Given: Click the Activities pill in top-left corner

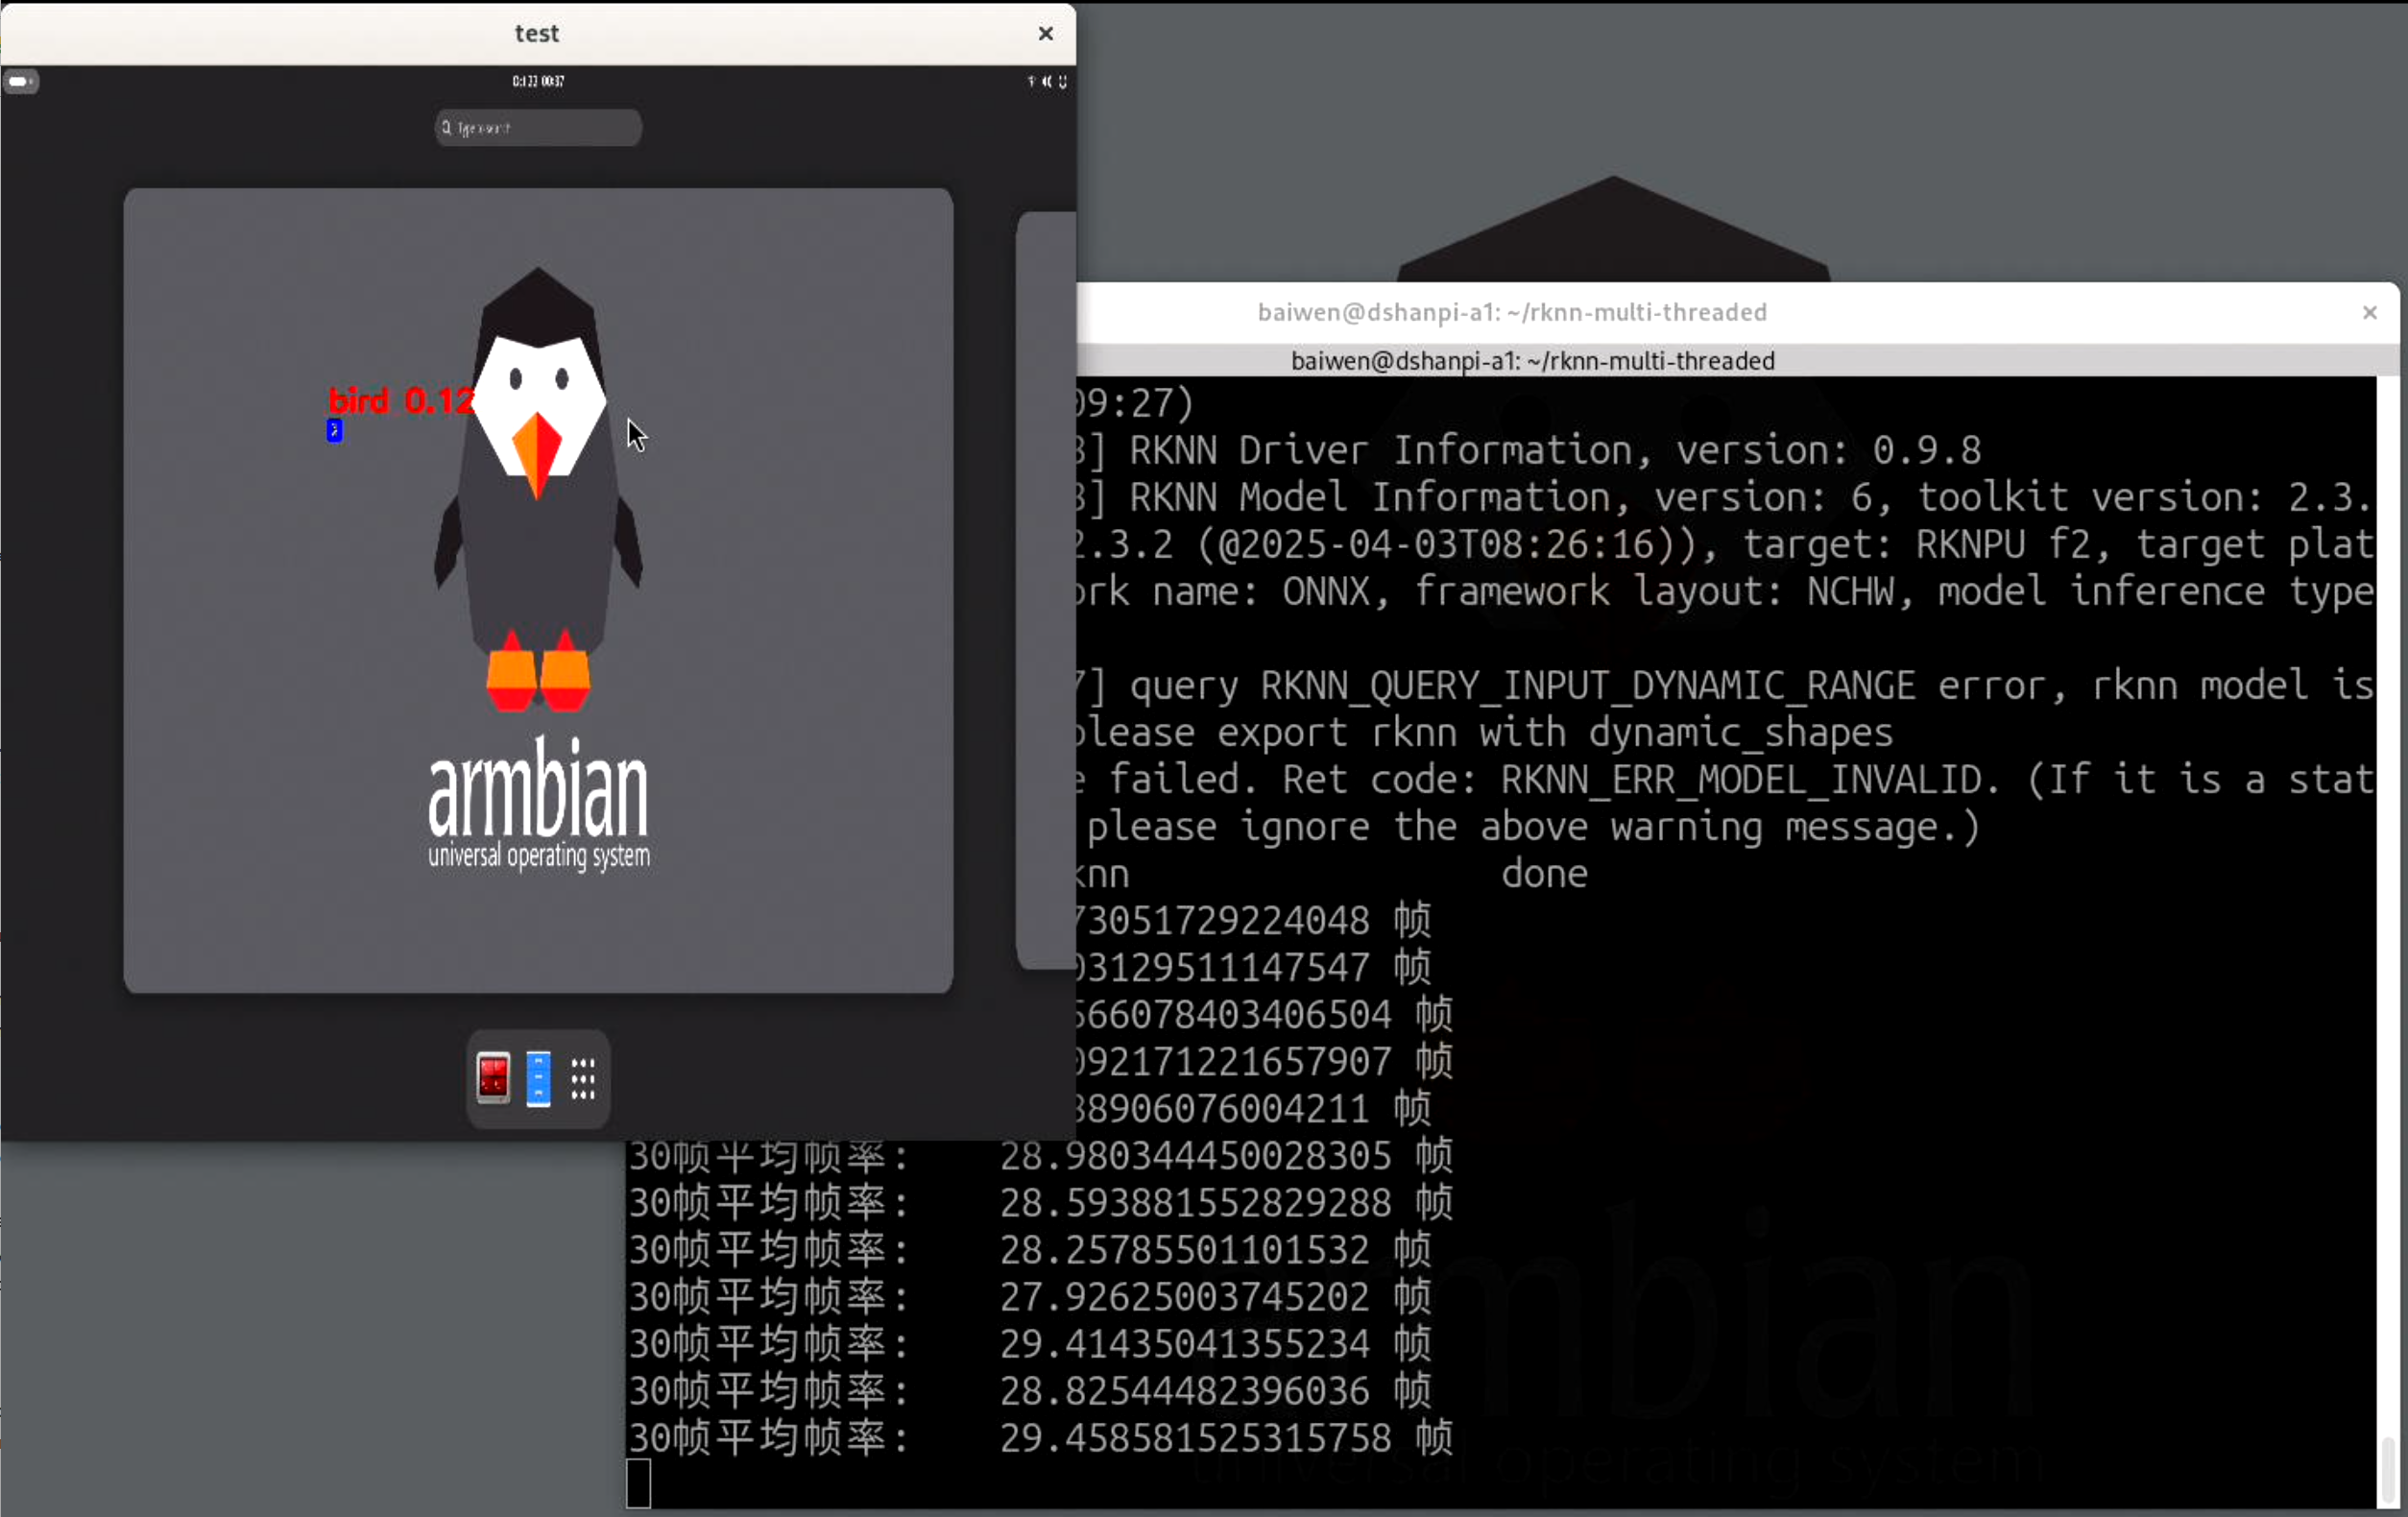Looking at the screenshot, I should tap(20, 81).
